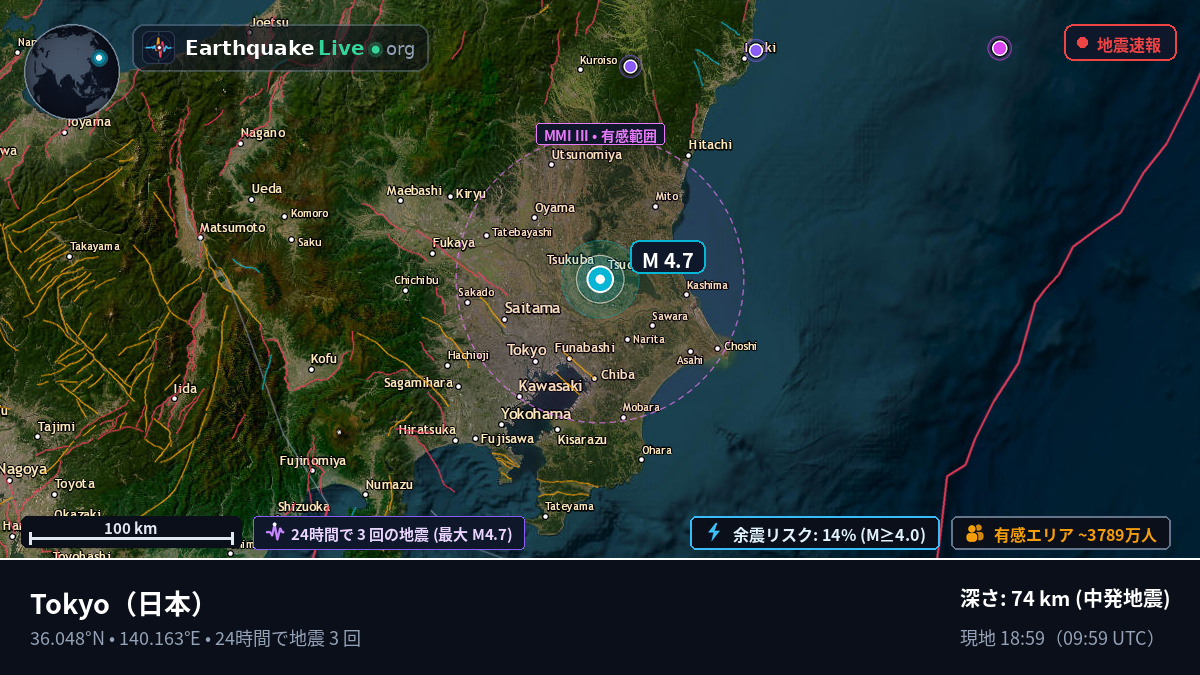Click the Nagoya city label
The image size is (1200, 675).
(x=22, y=469)
